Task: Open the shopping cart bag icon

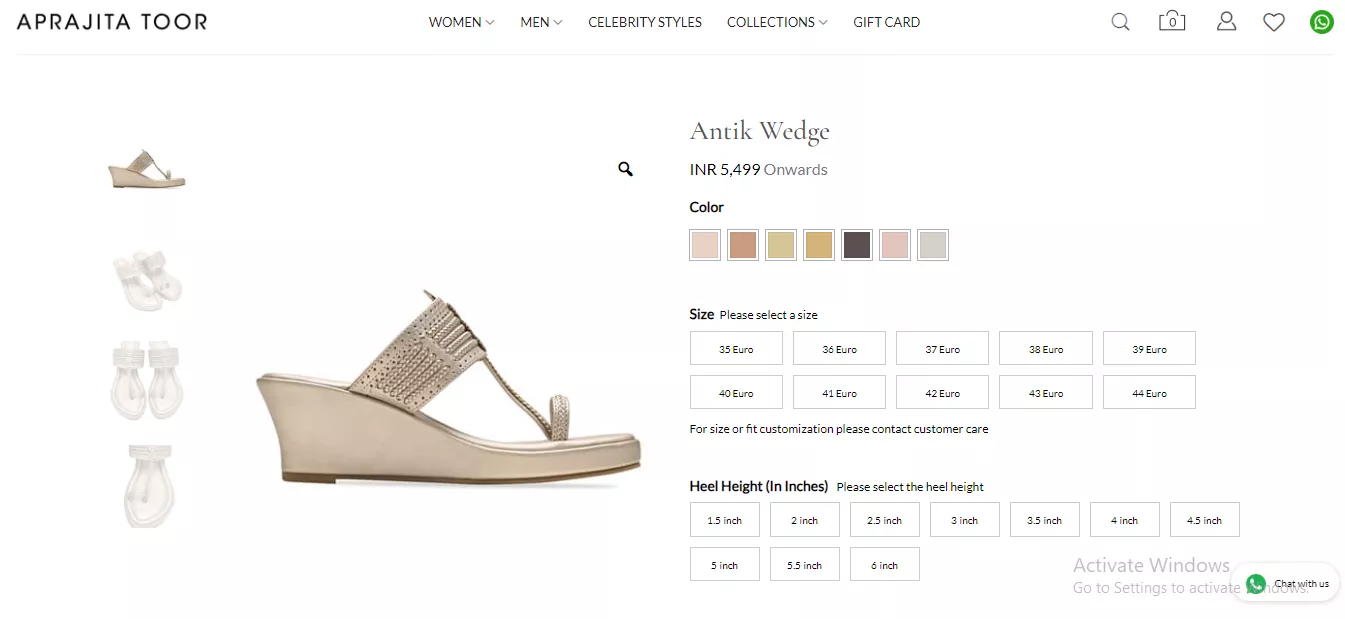Action: pos(1172,21)
